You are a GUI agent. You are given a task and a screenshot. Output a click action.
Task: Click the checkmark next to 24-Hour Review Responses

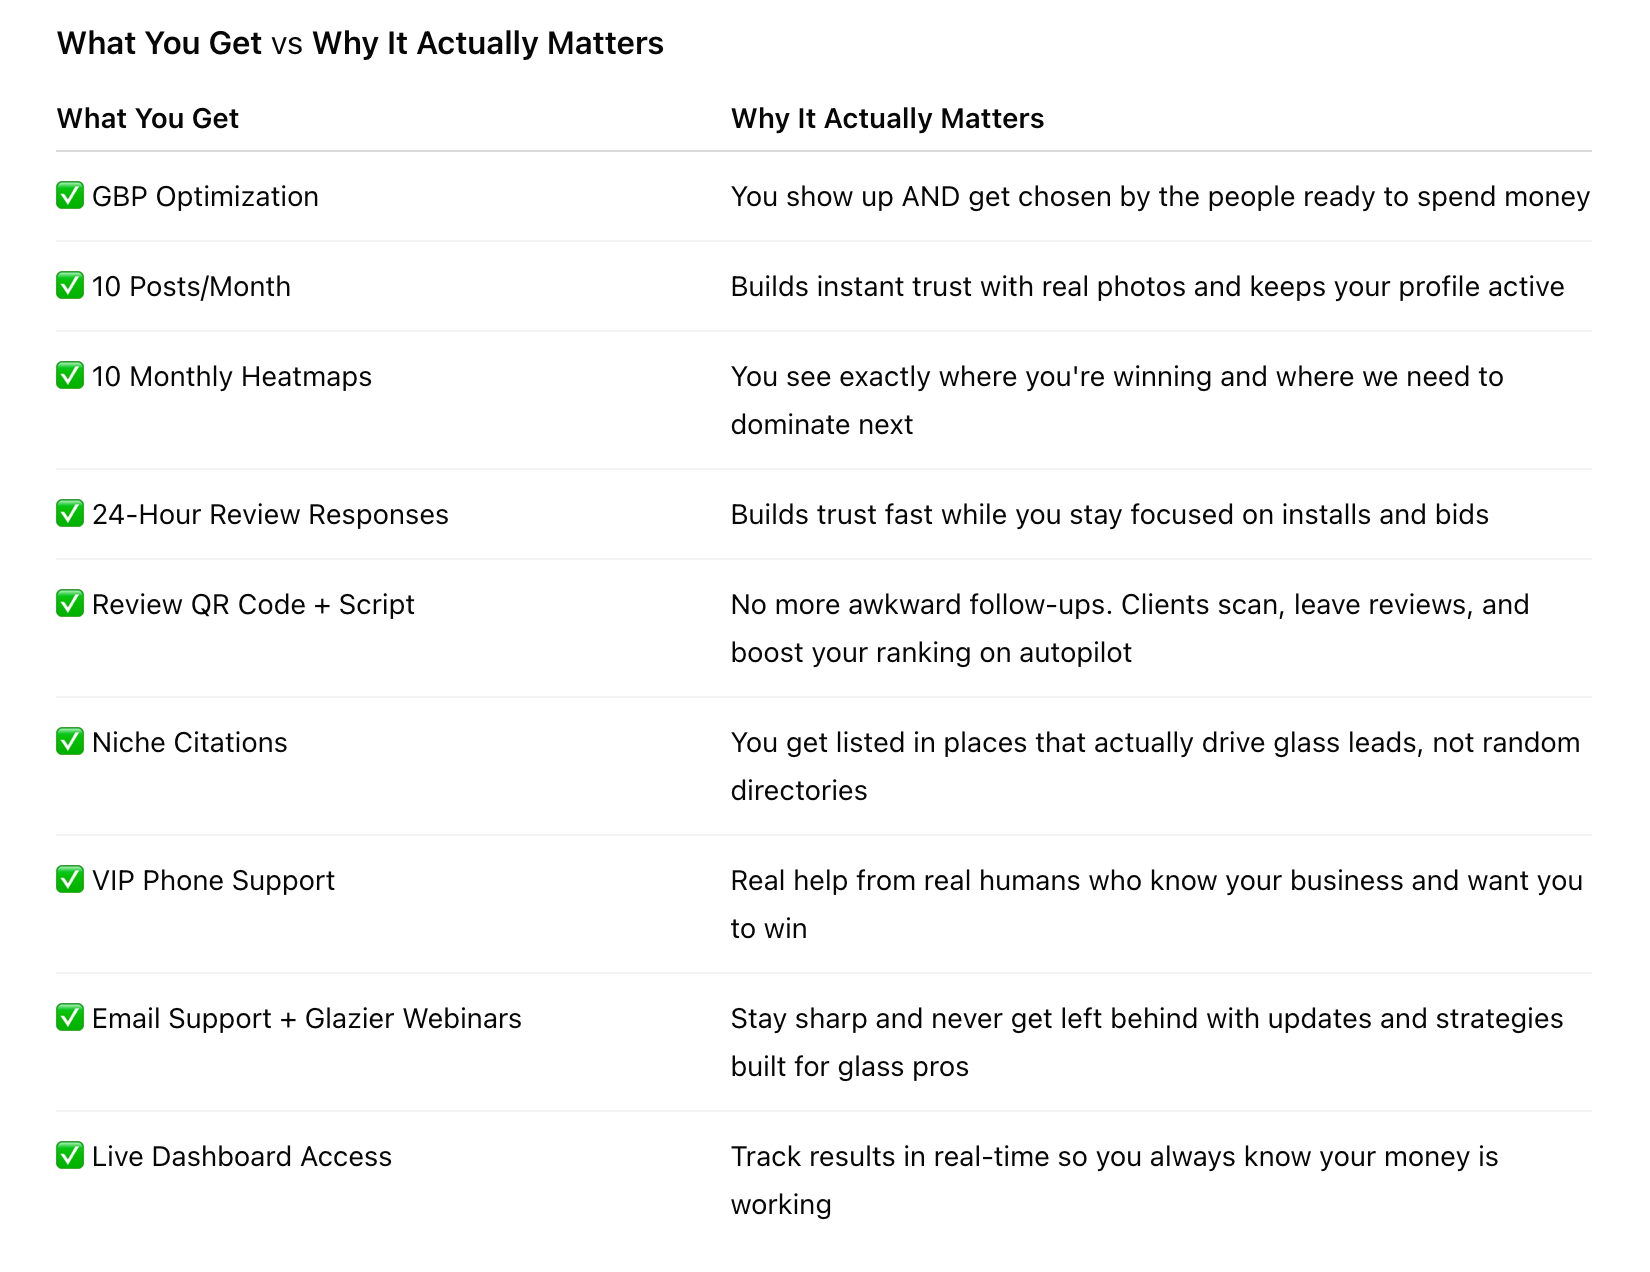click(70, 514)
